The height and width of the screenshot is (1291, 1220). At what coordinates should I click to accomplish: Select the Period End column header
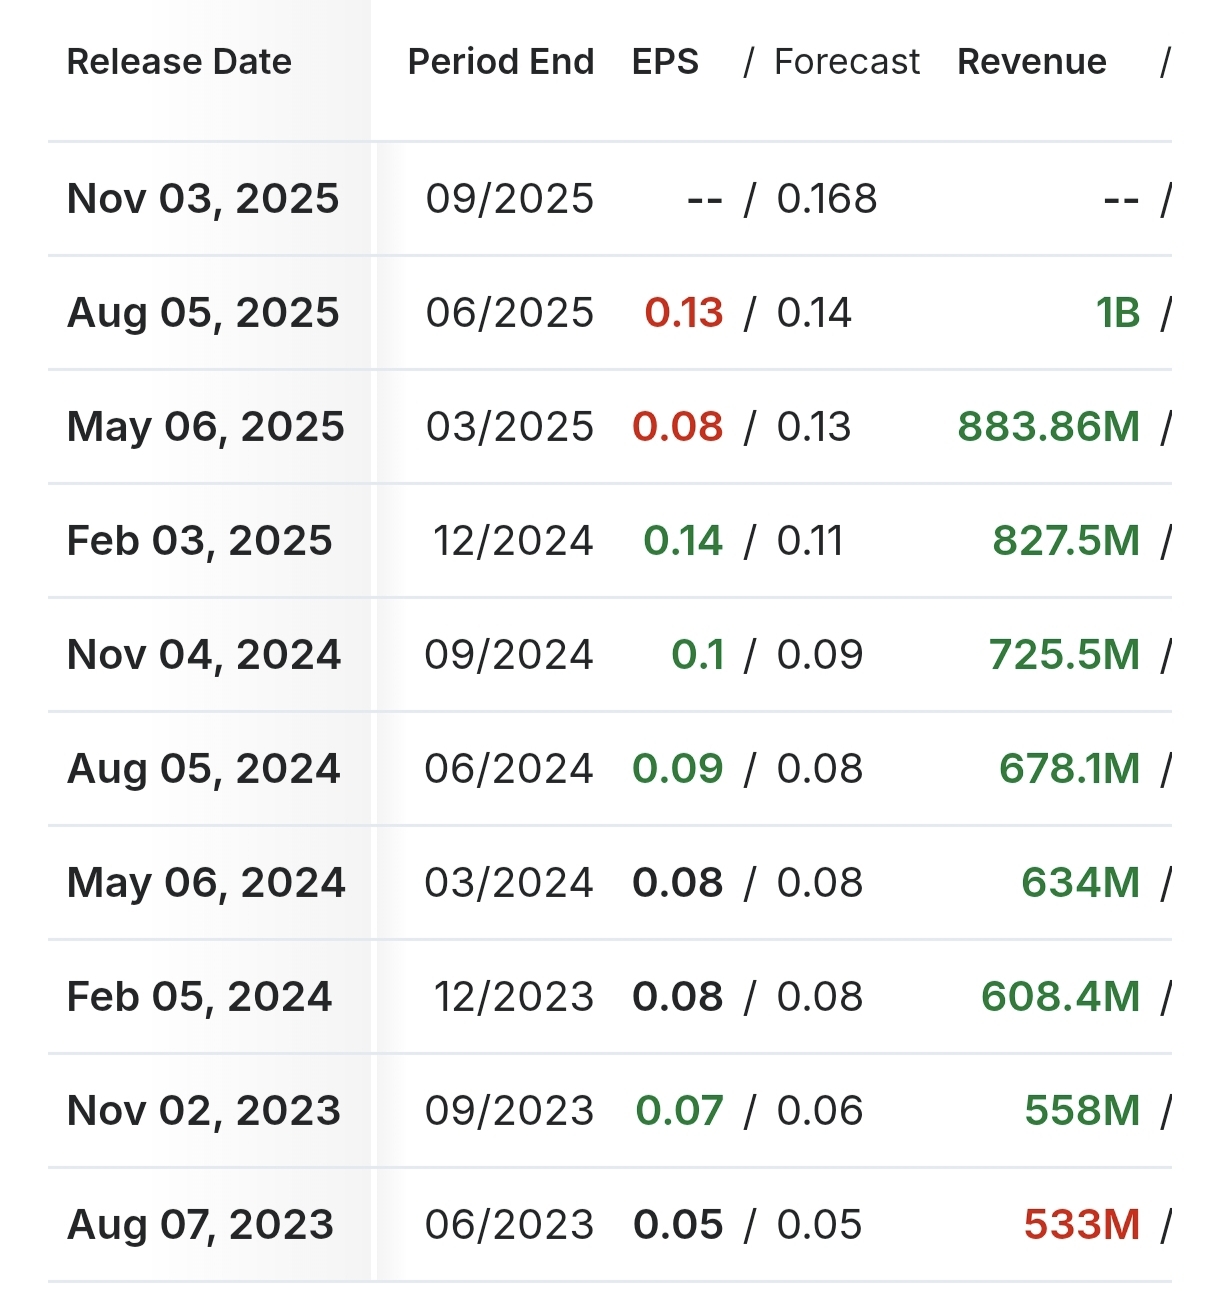(500, 62)
